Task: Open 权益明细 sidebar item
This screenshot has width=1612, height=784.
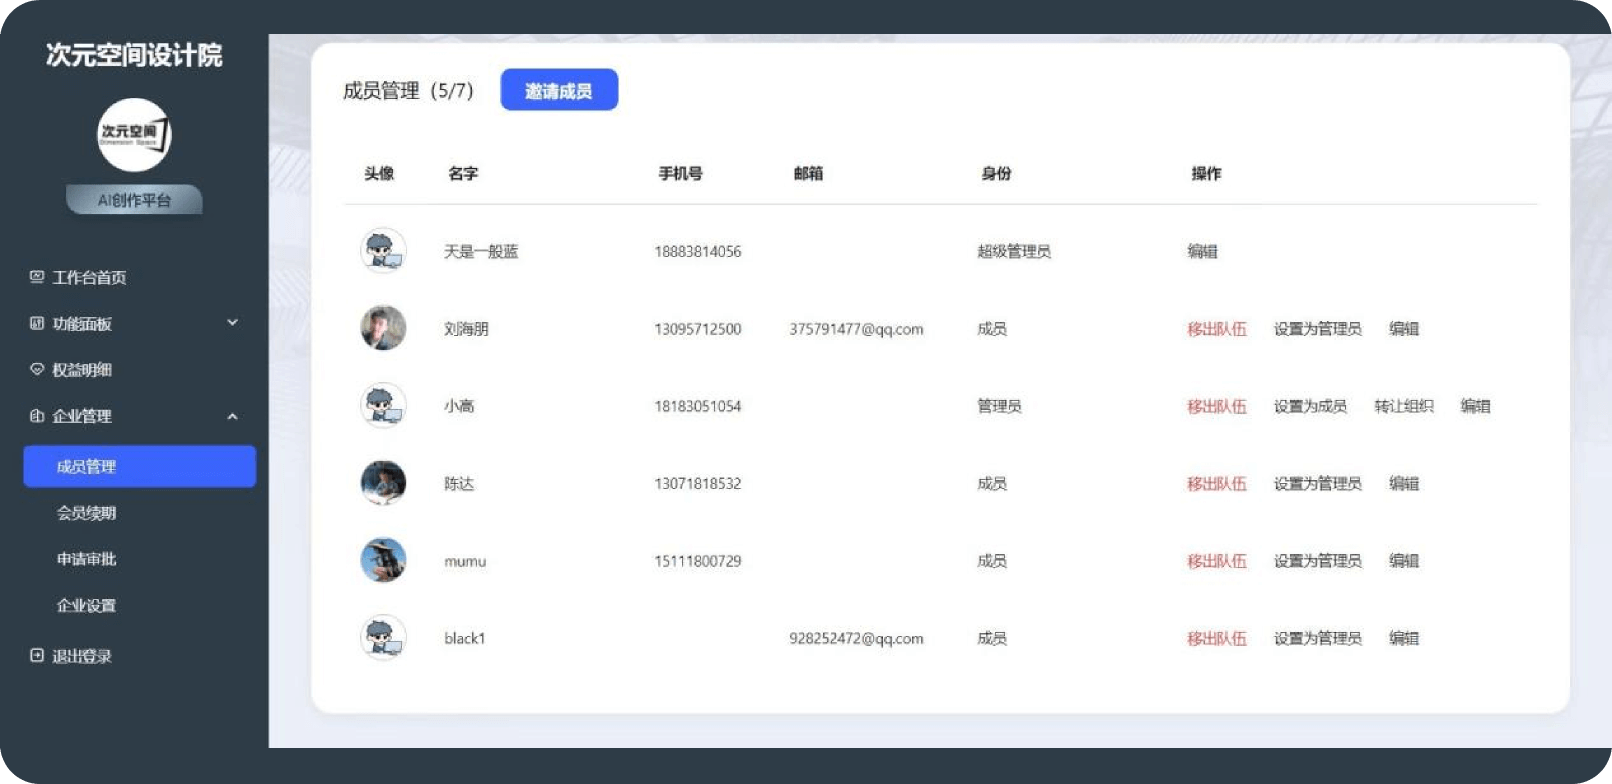Action: (82, 369)
